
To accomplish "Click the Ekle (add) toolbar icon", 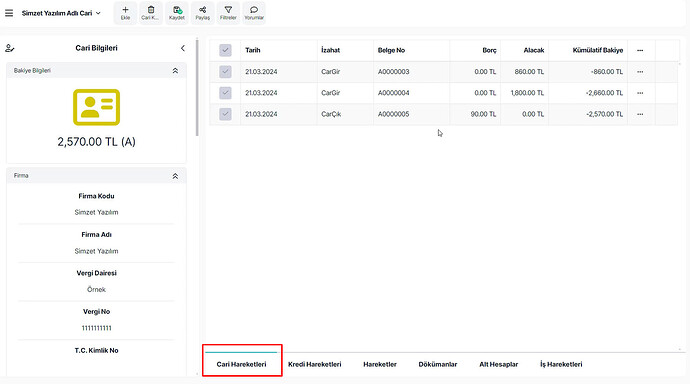I will tap(125, 13).
